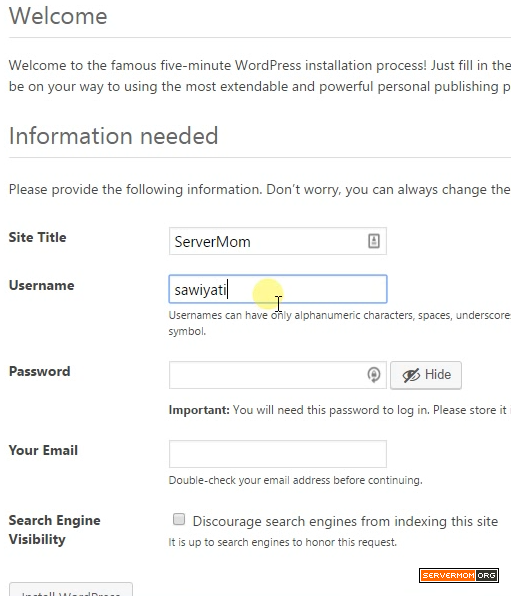Hide the password with the Hide button

(426, 375)
